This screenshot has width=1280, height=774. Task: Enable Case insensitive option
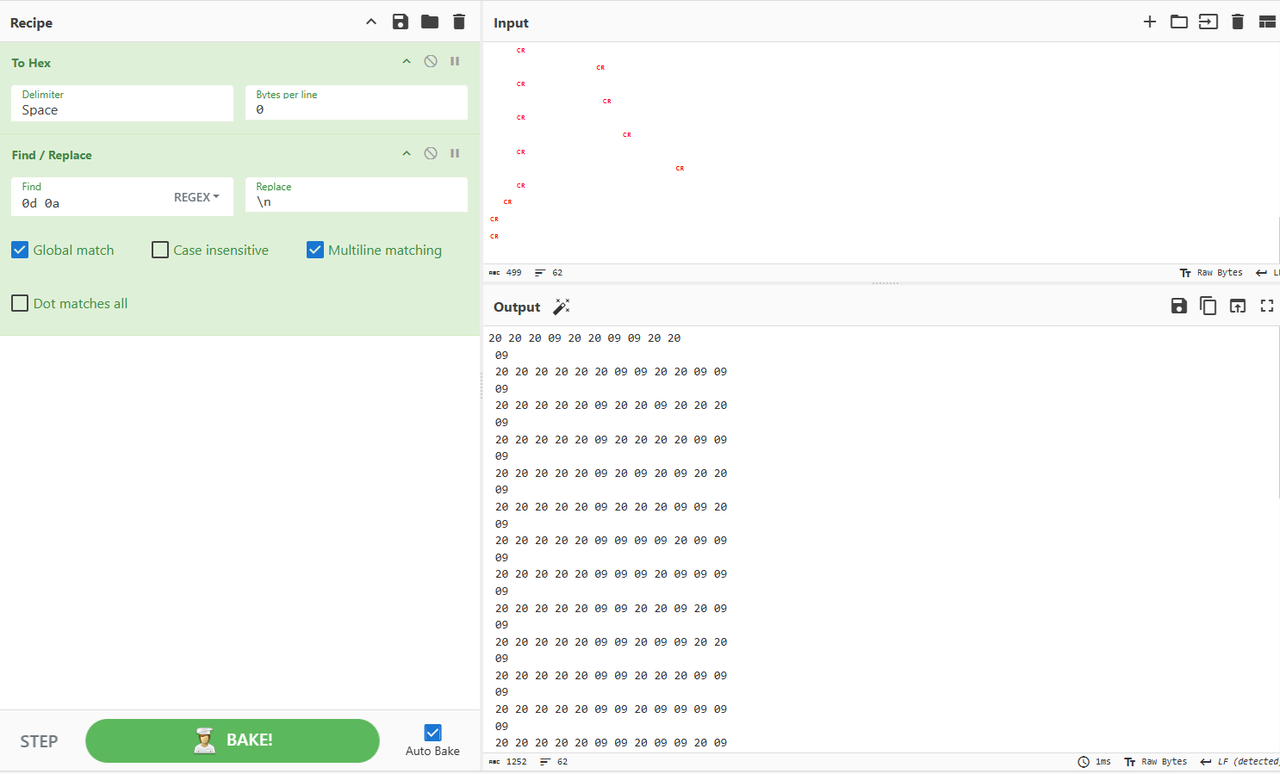[160, 250]
